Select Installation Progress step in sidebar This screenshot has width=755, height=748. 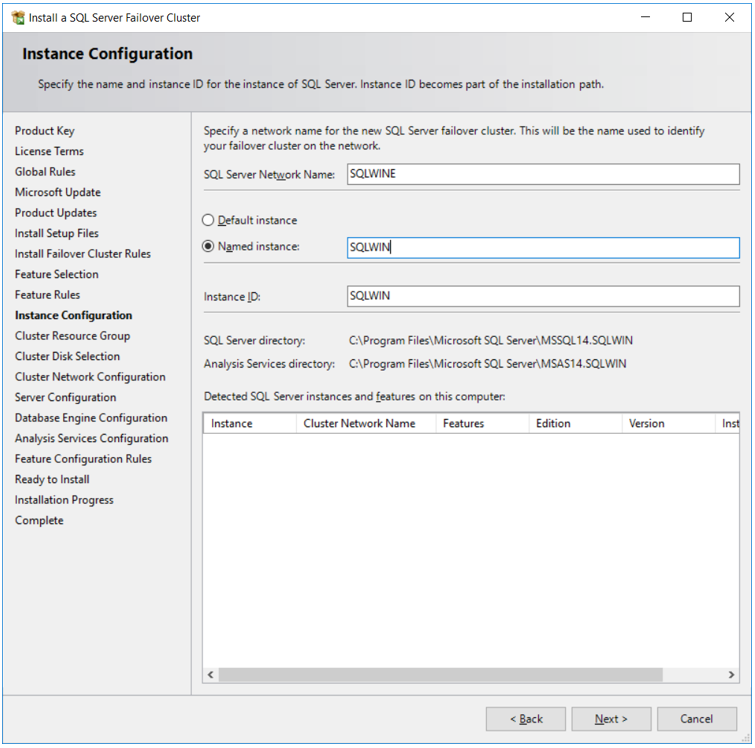click(64, 500)
